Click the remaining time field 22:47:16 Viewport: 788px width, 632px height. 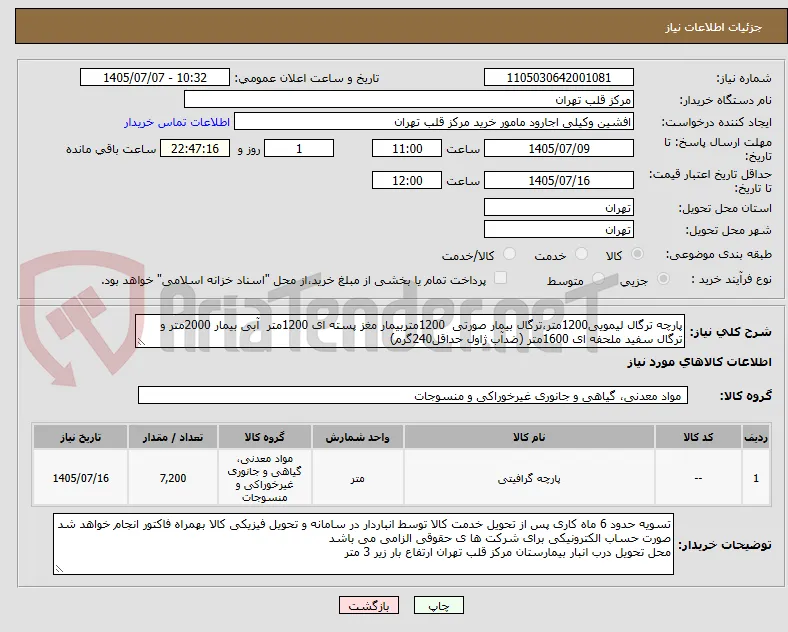[x=195, y=149]
